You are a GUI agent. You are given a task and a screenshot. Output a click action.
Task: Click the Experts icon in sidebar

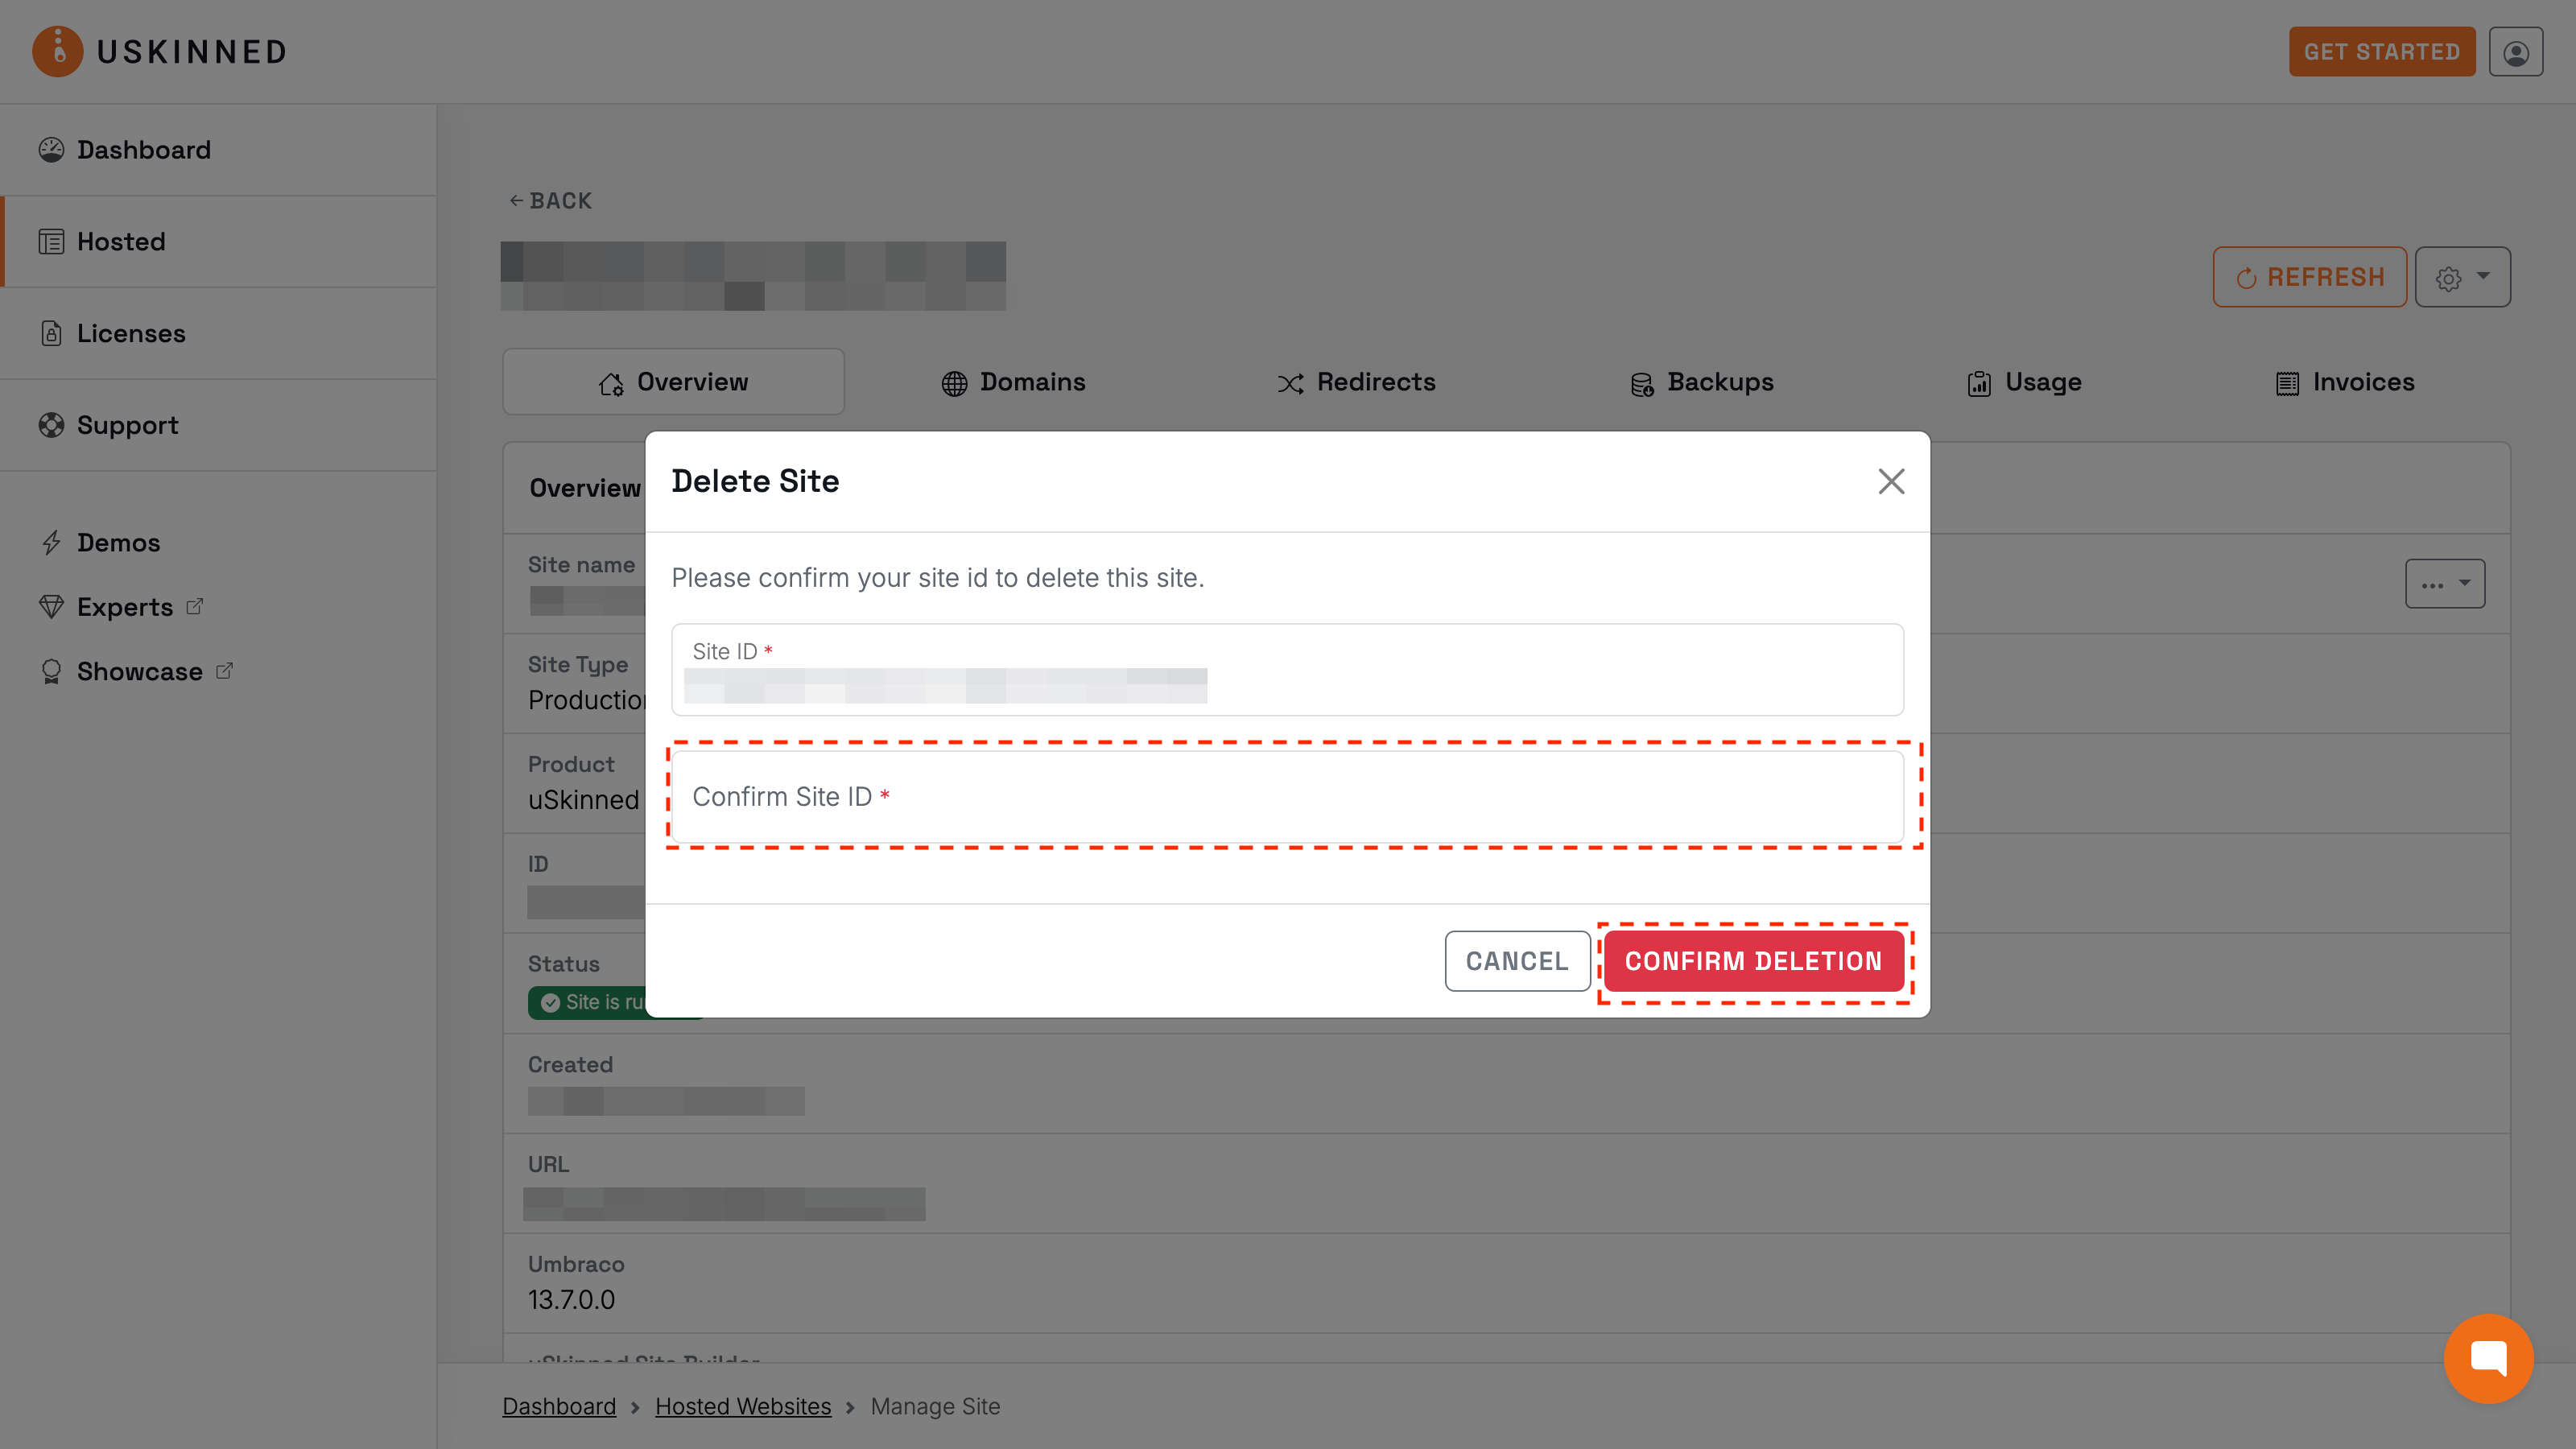(52, 606)
